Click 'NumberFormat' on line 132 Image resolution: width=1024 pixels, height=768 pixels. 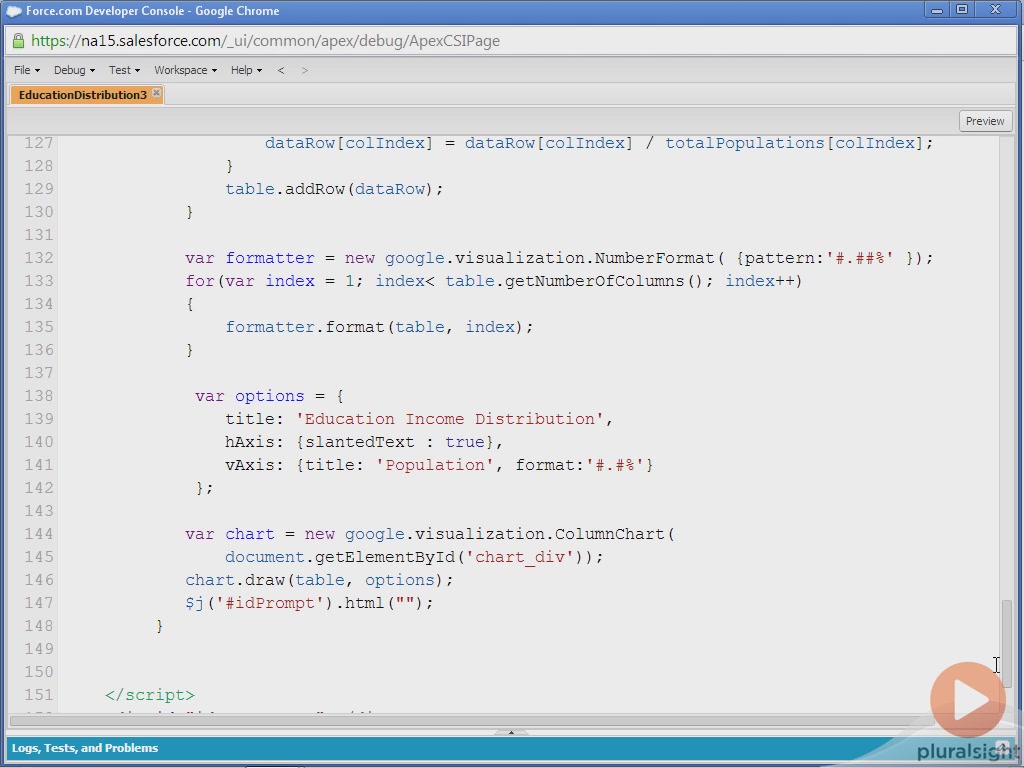pyautogui.click(x=654, y=258)
